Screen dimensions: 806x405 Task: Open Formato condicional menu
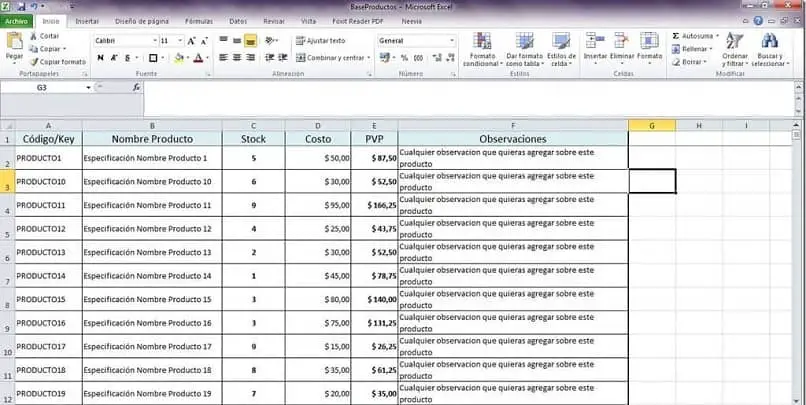point(482,50)
